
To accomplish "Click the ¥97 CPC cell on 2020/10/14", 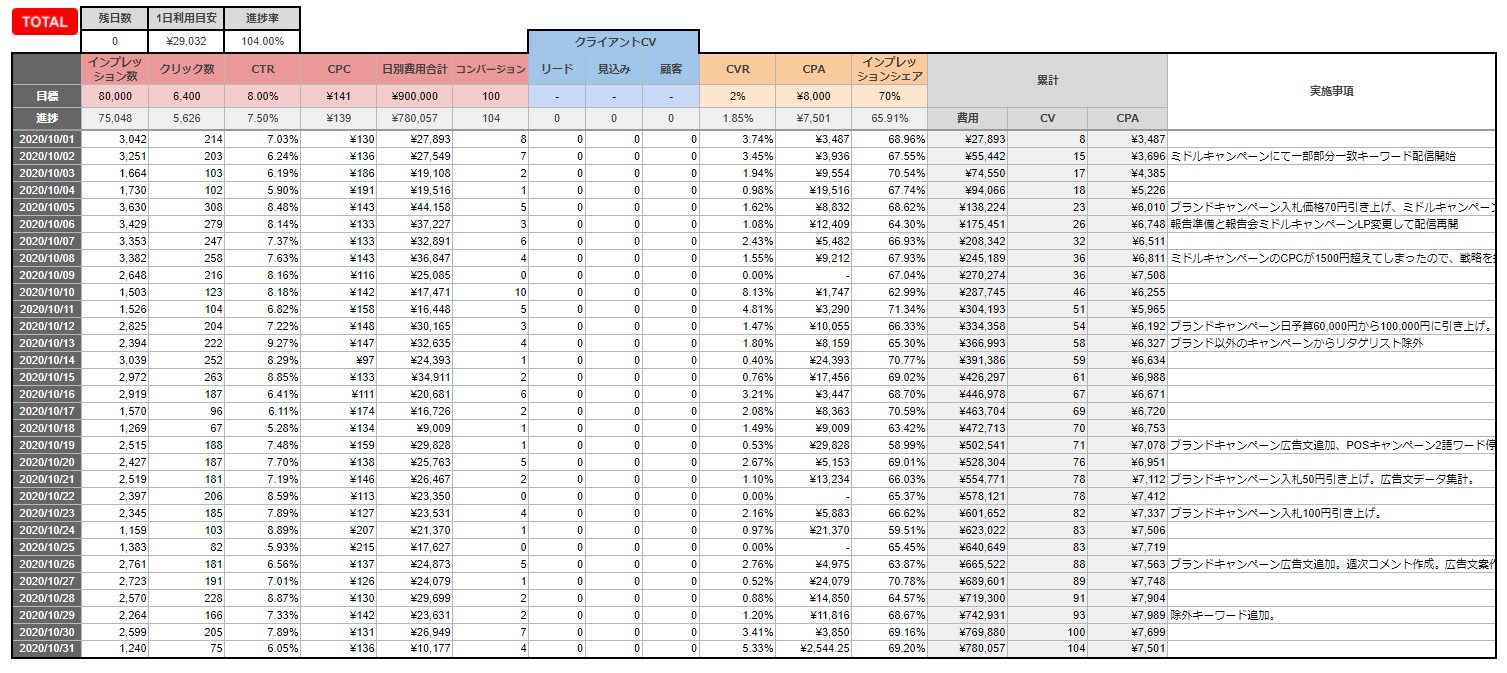I will click(x=339, y=360).
